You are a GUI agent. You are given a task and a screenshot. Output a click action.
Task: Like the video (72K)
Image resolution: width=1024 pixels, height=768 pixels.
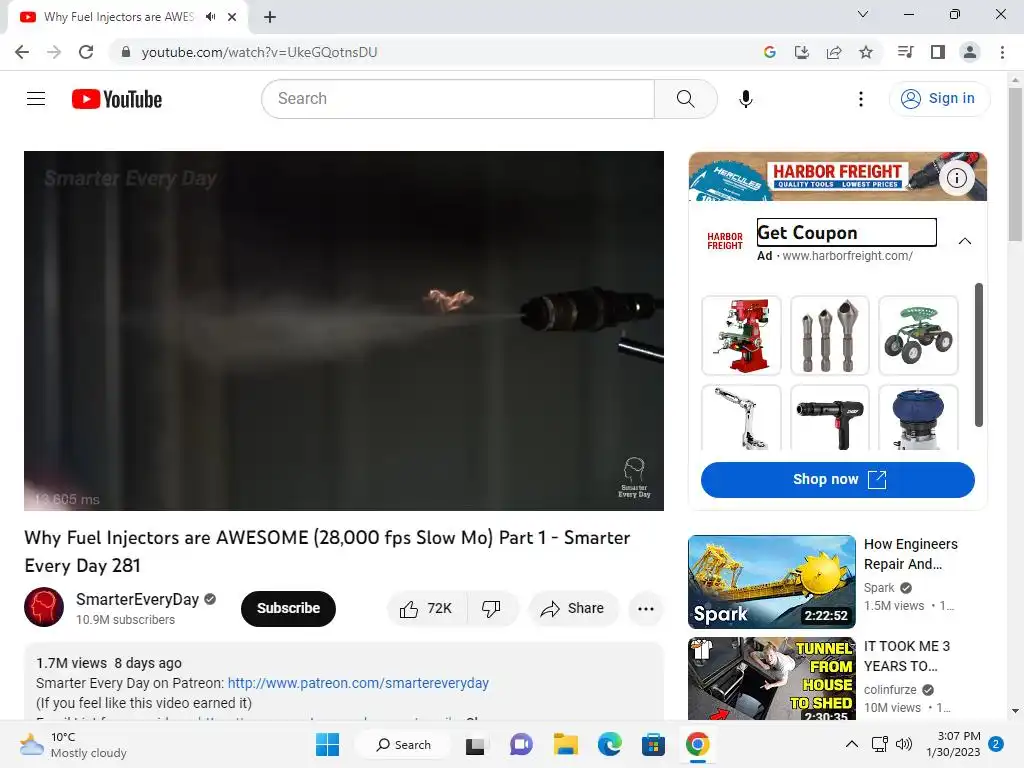[x=427, y=609]
